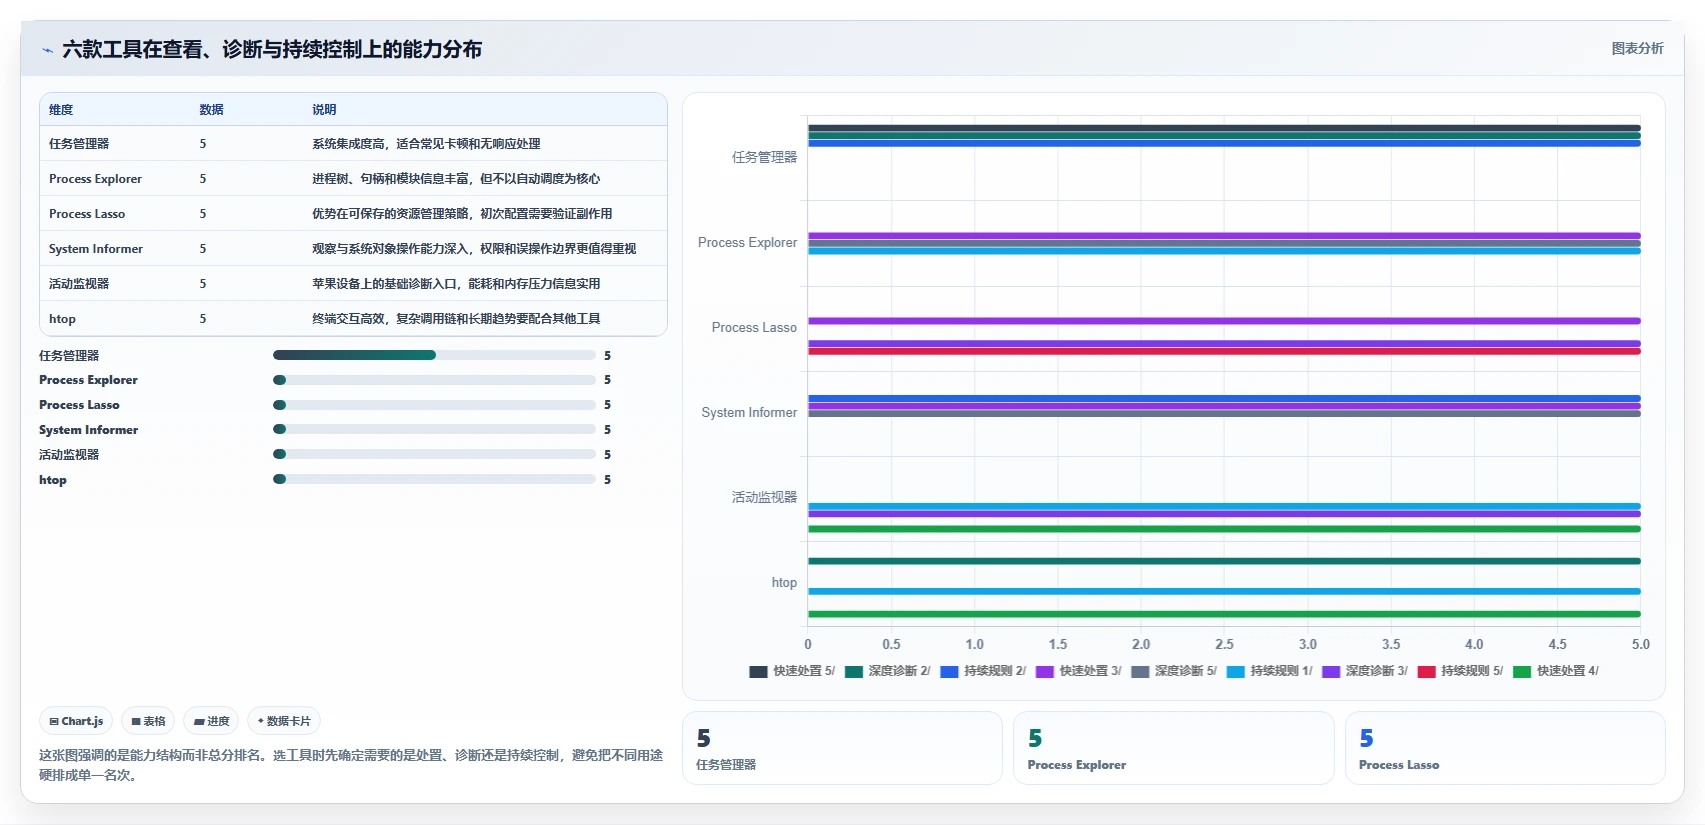
Task: Click the Process Lasso progress bar
Action: pos(434,405)
